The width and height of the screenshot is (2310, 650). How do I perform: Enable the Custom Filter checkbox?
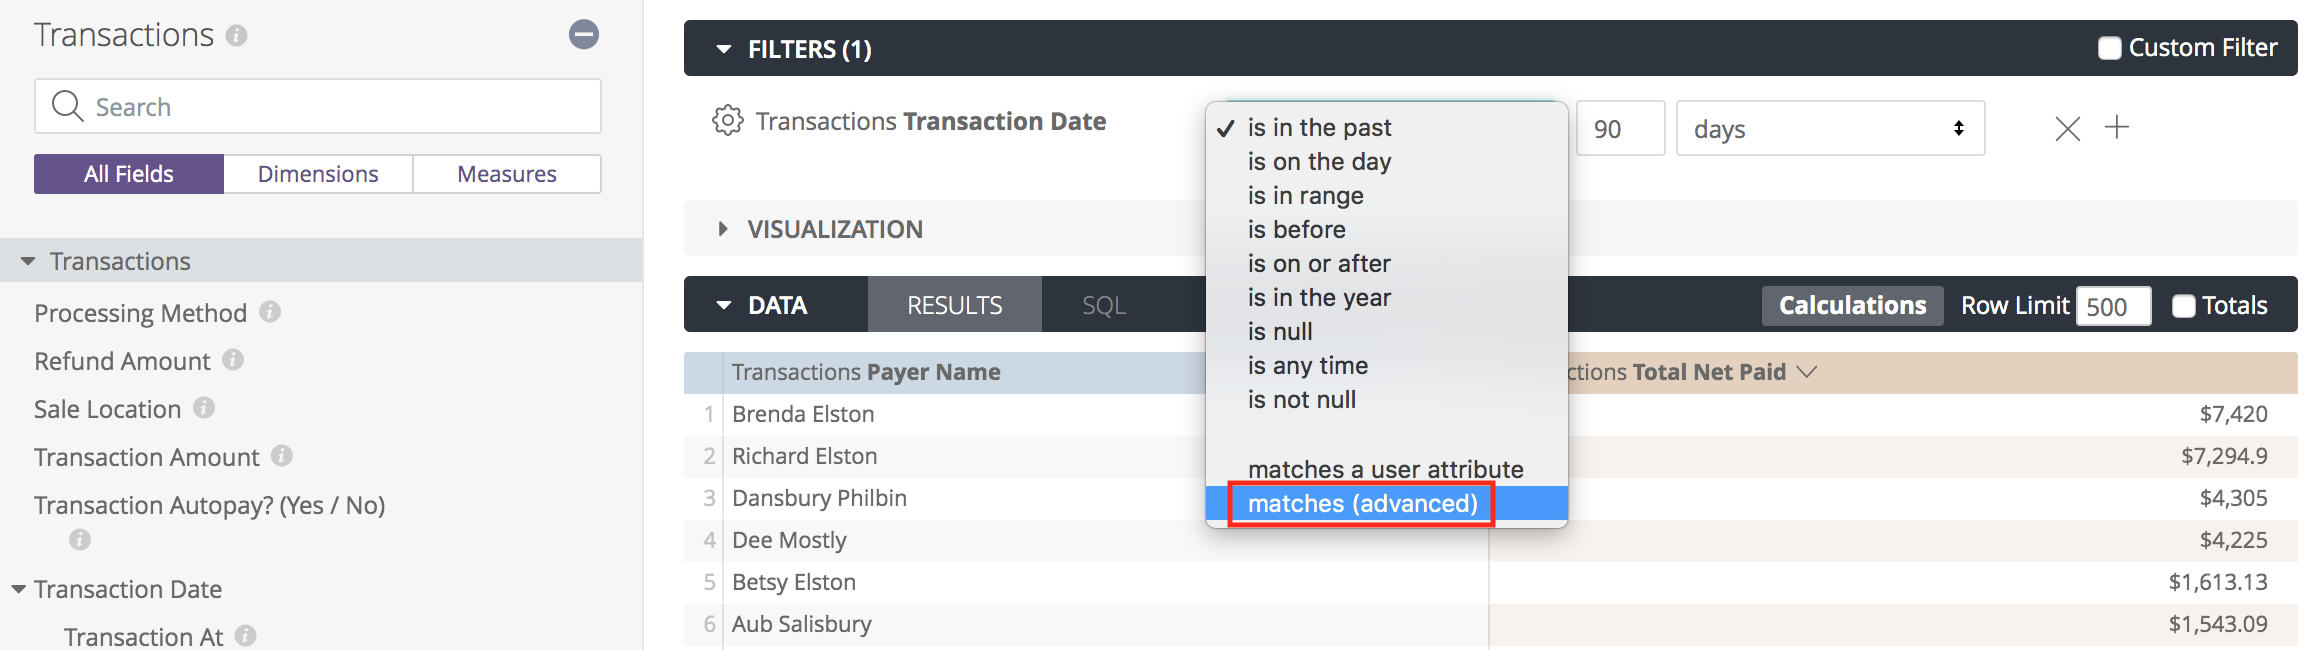coord(2109,48)
